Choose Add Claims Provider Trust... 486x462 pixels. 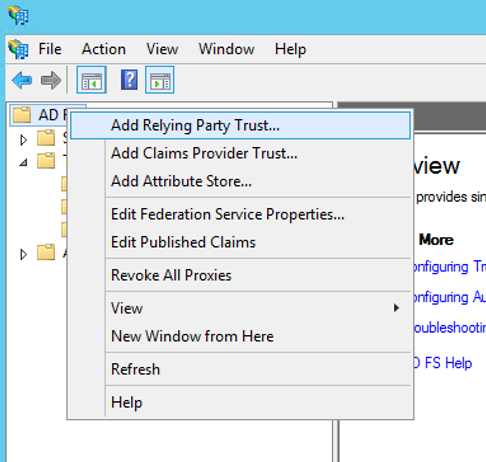point(240,153)
